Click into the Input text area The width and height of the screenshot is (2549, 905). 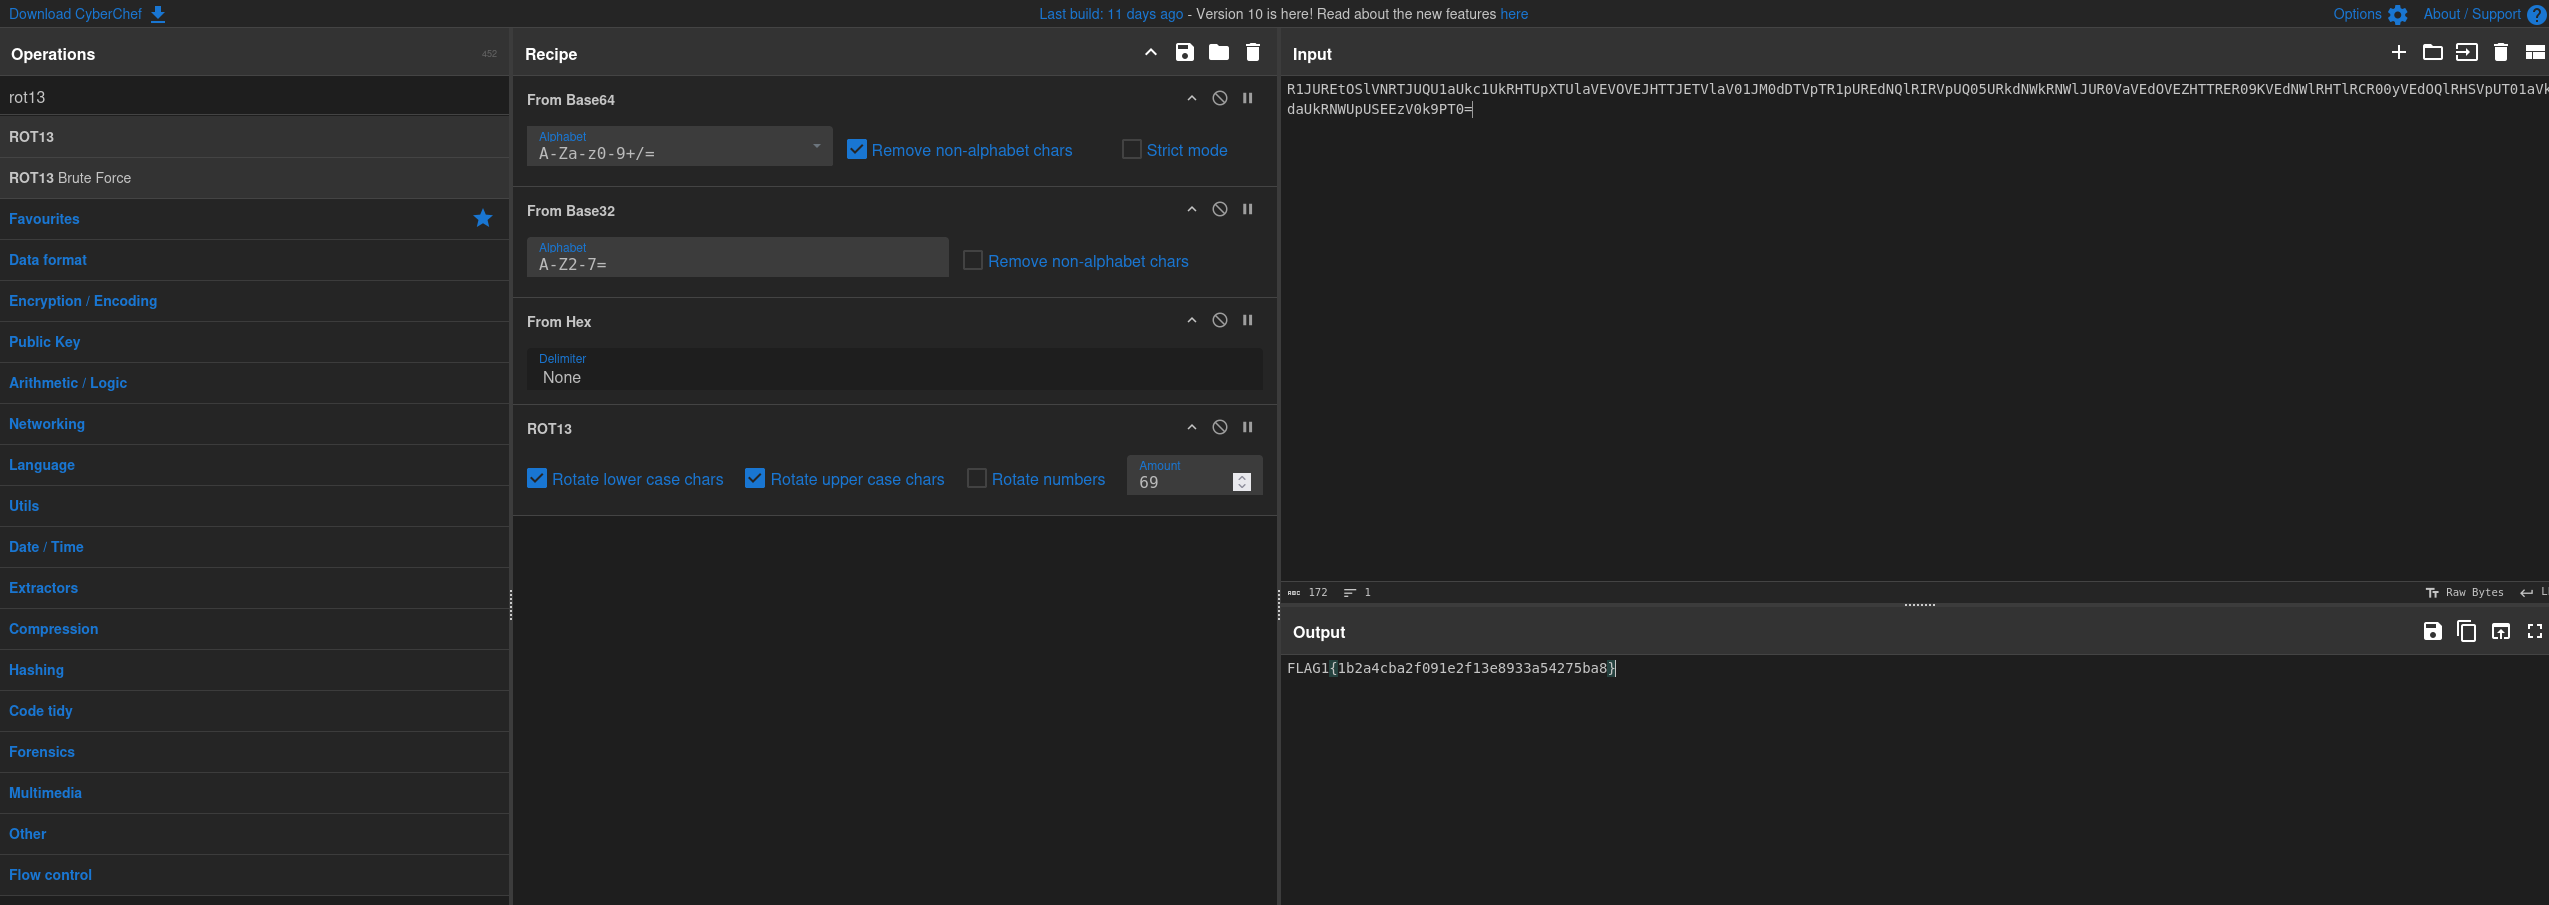tap(1914, 330)
